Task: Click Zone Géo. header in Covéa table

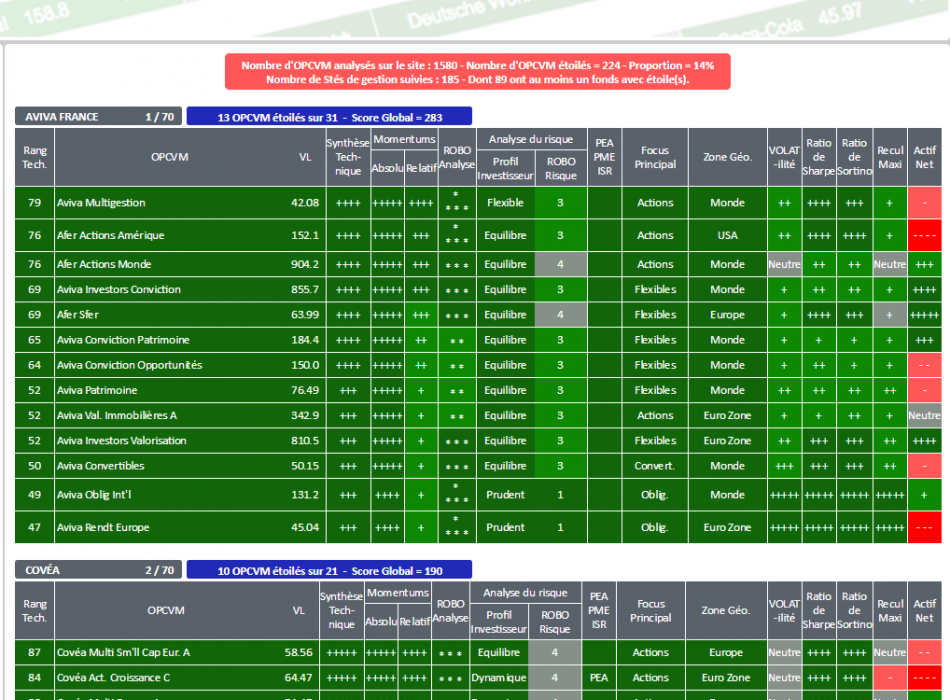Action: point(726,610)
